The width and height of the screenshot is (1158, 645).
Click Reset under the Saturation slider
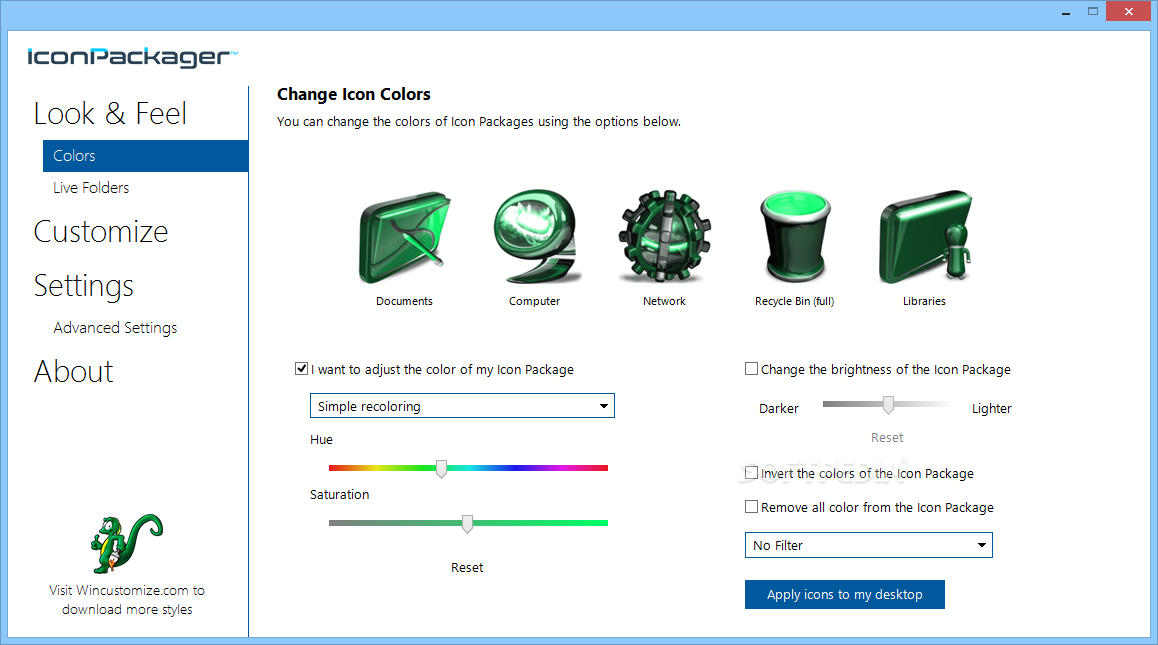click(x=467, y=567)
